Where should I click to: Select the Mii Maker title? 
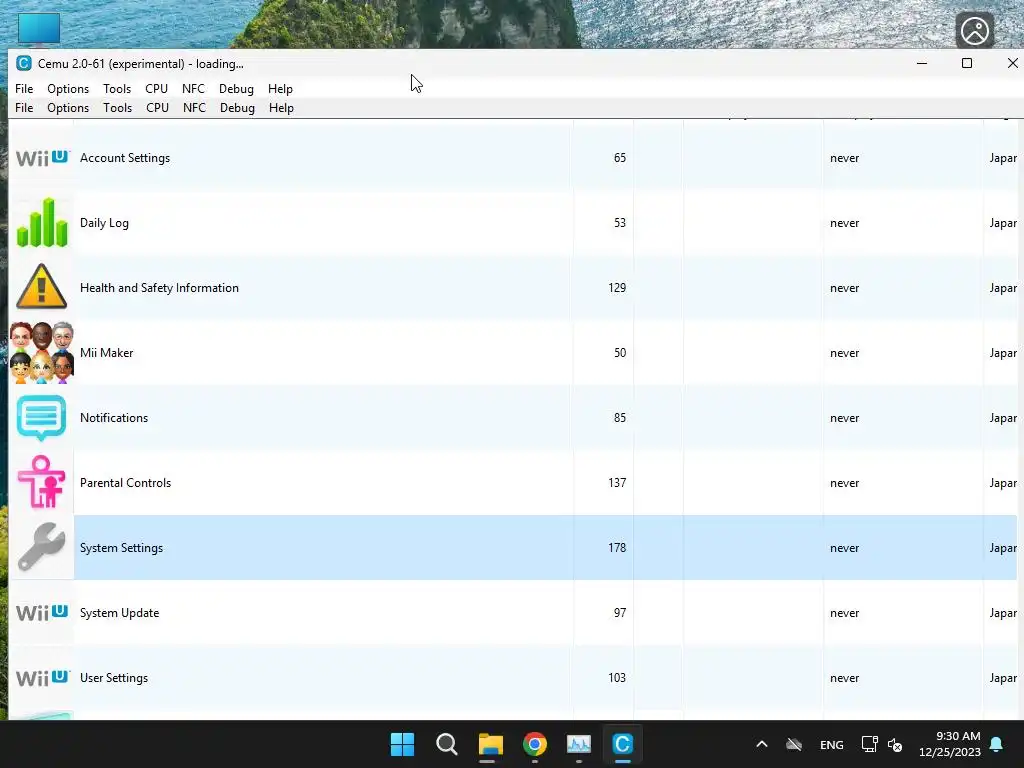point(106,353)
